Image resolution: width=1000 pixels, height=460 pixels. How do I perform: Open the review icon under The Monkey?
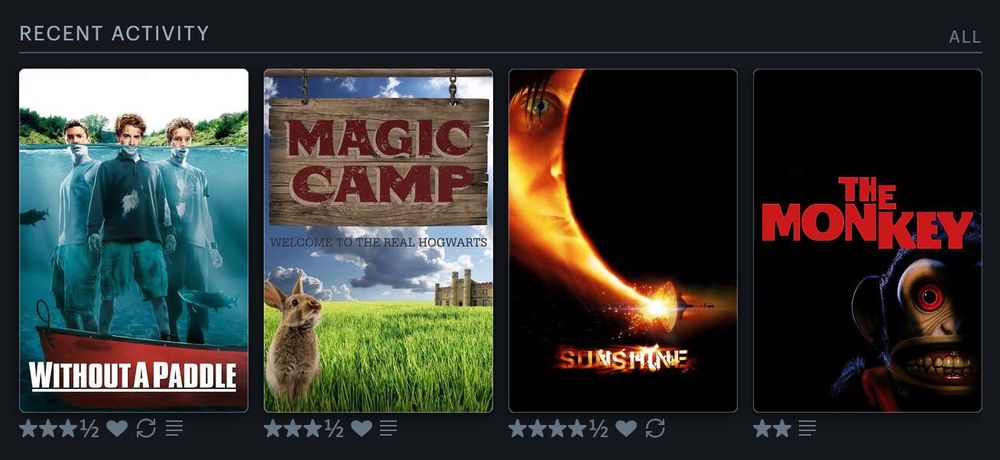(x=807, y=428)
